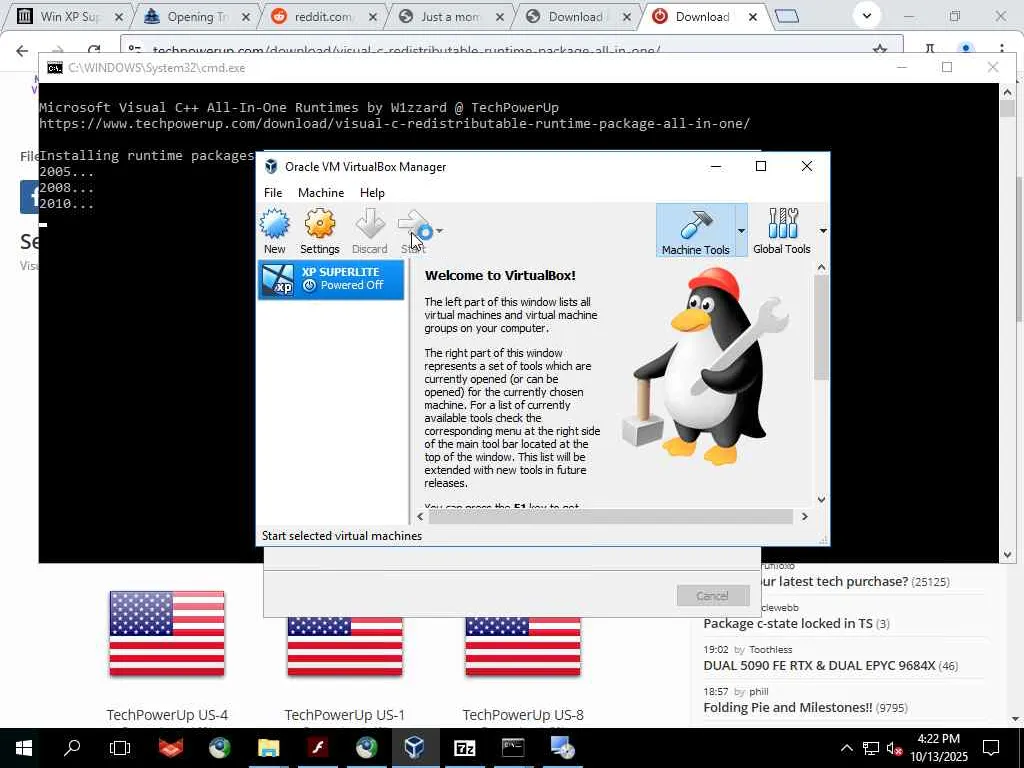The width and height of the screenshot is (1024, 768).
Task: Open the first globe browser icon on taskbar
Action: pos(219,748)
